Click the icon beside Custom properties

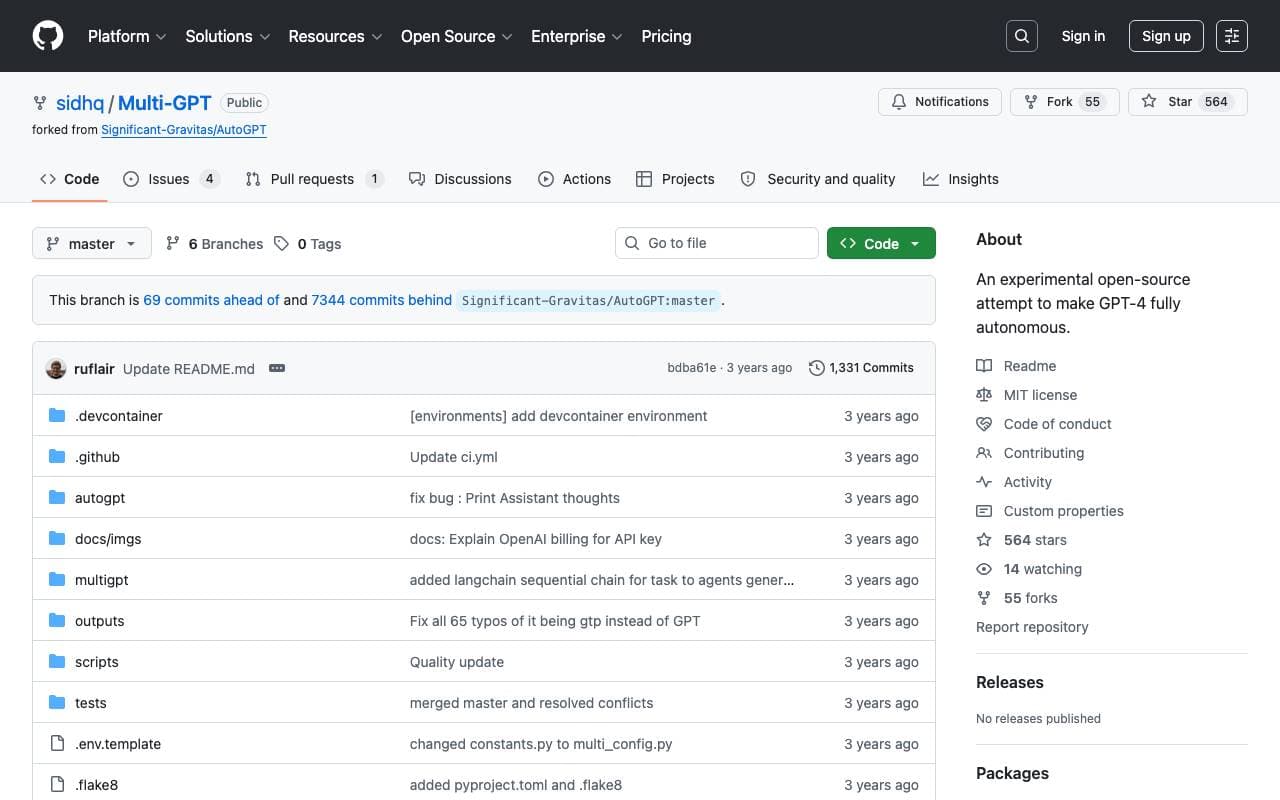[x=984, y=511]
